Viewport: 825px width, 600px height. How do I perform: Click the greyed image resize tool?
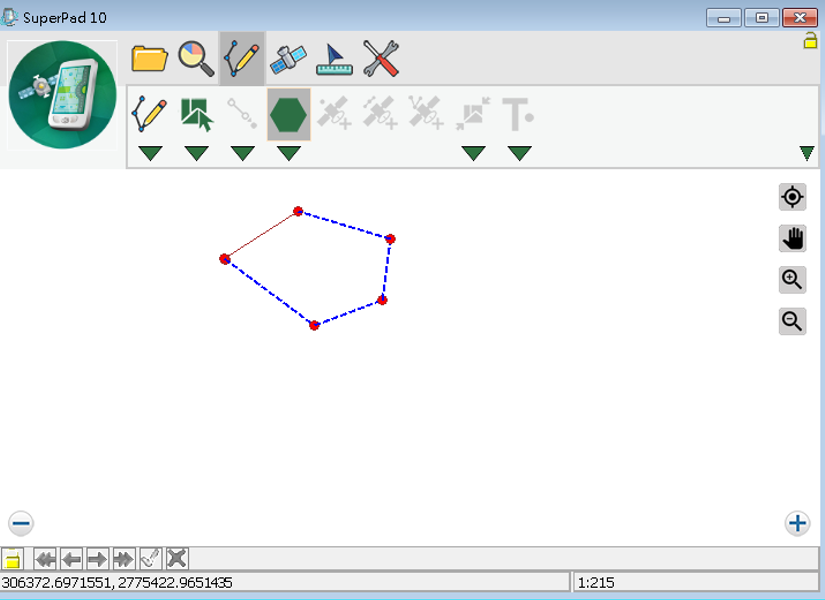(473, 113)
